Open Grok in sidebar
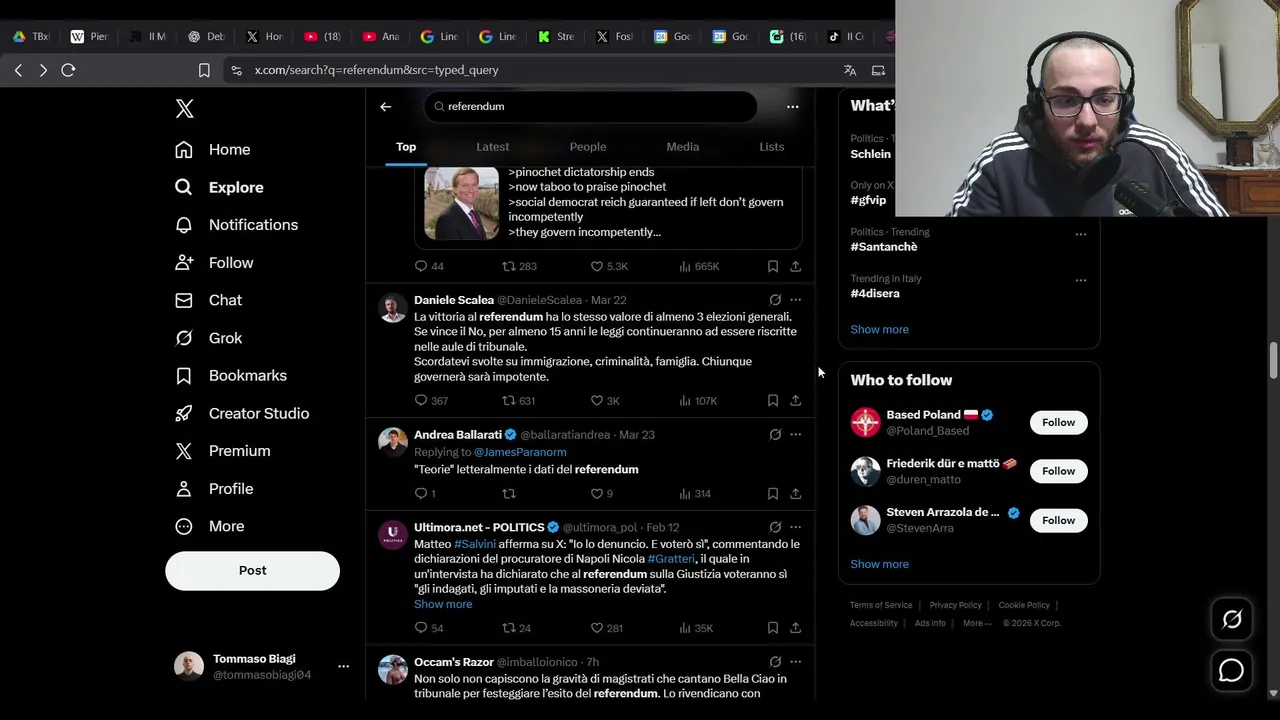The height and width of the screenshot is (720, 1280). pos(209,338)
